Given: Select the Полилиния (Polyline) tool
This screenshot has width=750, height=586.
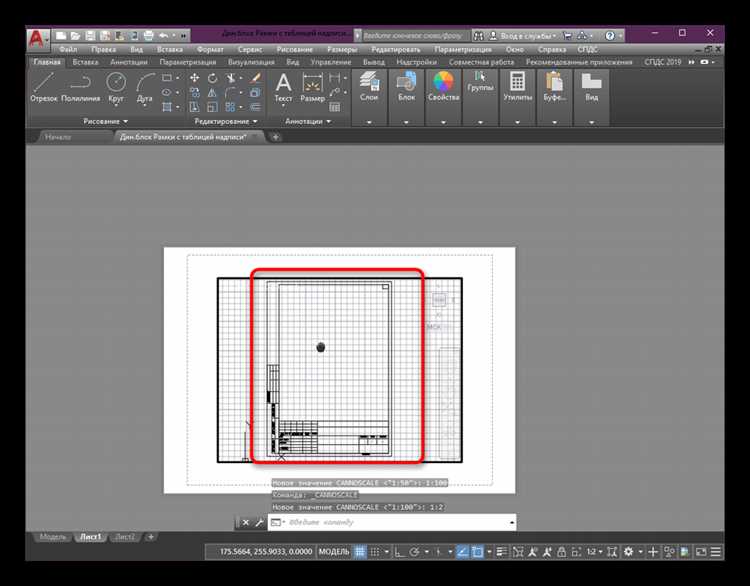Looking at the screenshot, I should pos(81,87).
